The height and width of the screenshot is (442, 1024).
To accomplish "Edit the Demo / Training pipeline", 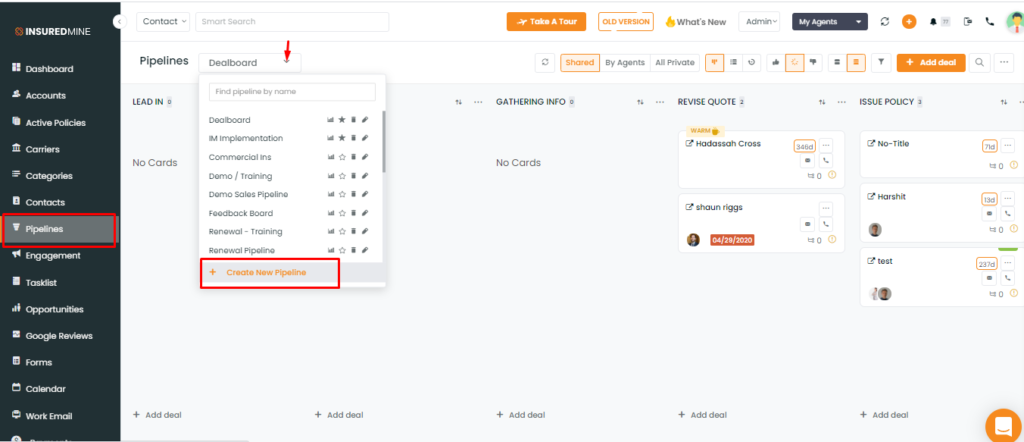I will click(x=365, y=176).
